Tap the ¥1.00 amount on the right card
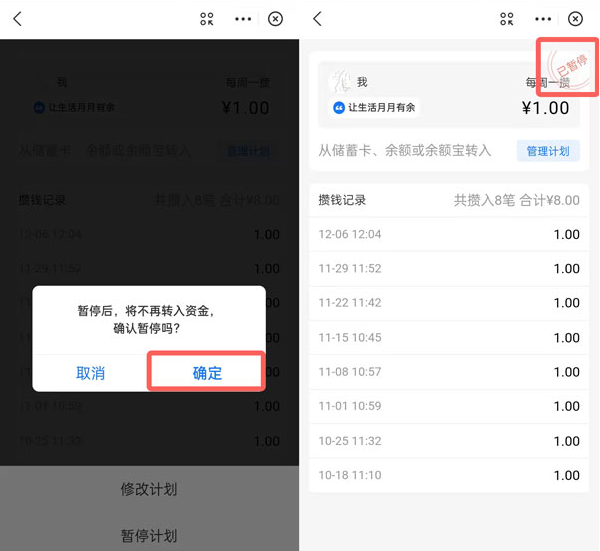 545,108
